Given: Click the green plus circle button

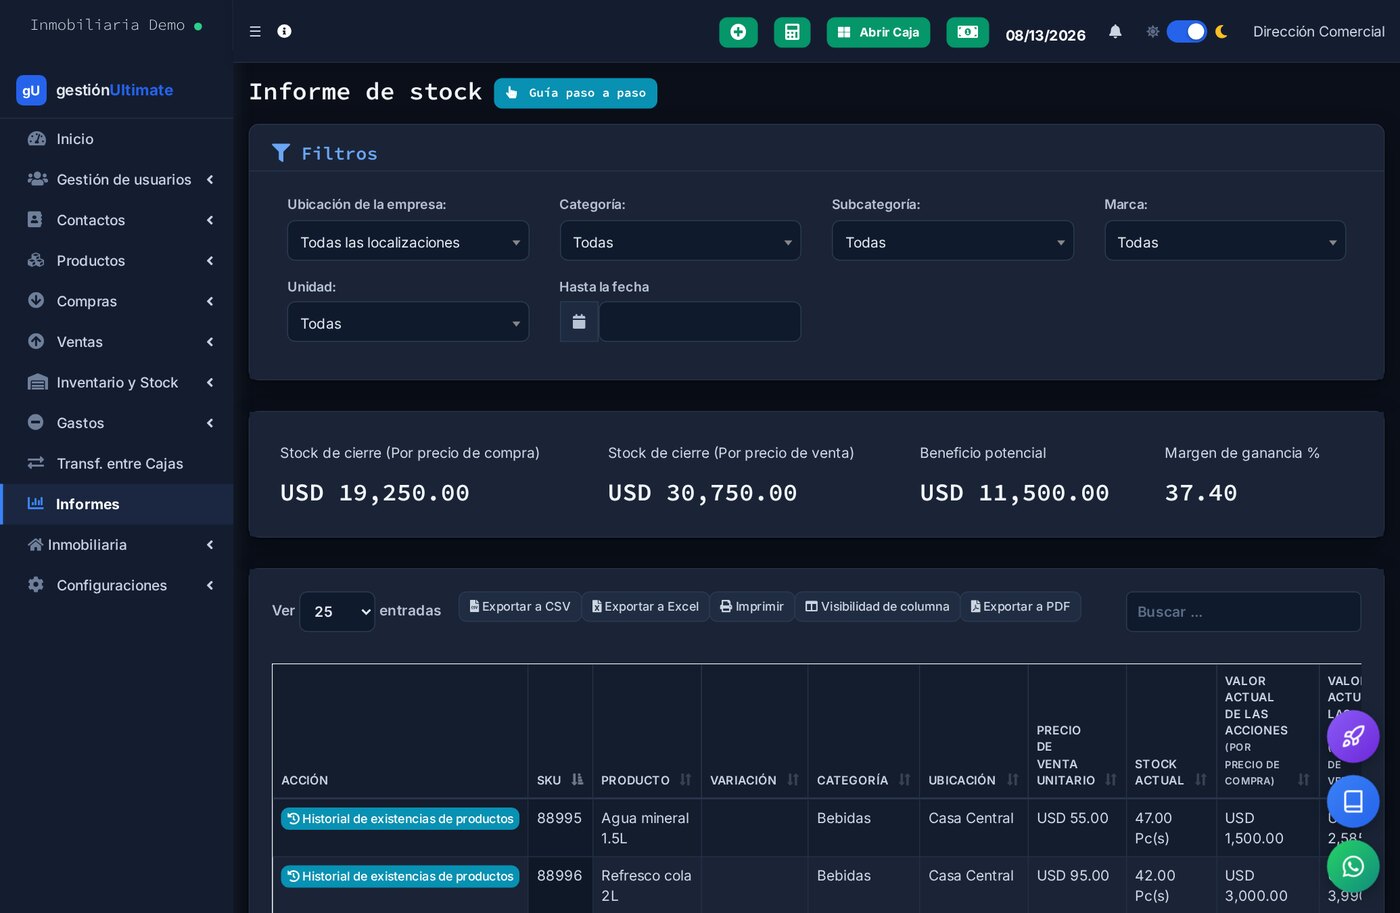Looking at the screenshot, I should coord(738,32).
